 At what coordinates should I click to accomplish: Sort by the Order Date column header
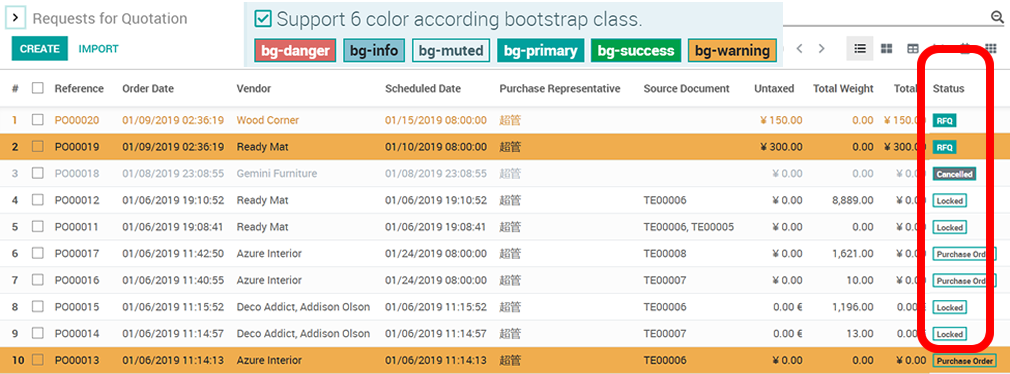click(148, 89)
